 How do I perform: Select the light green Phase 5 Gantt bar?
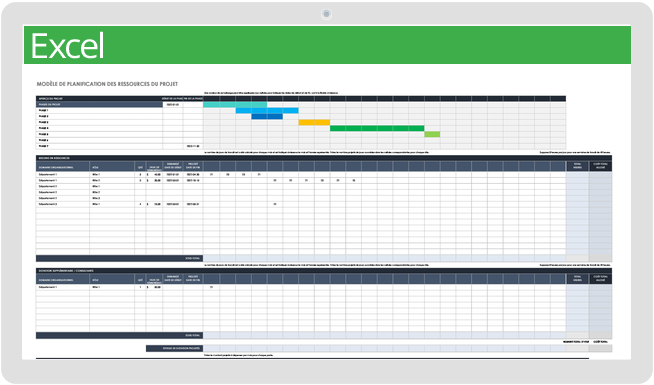432,134
